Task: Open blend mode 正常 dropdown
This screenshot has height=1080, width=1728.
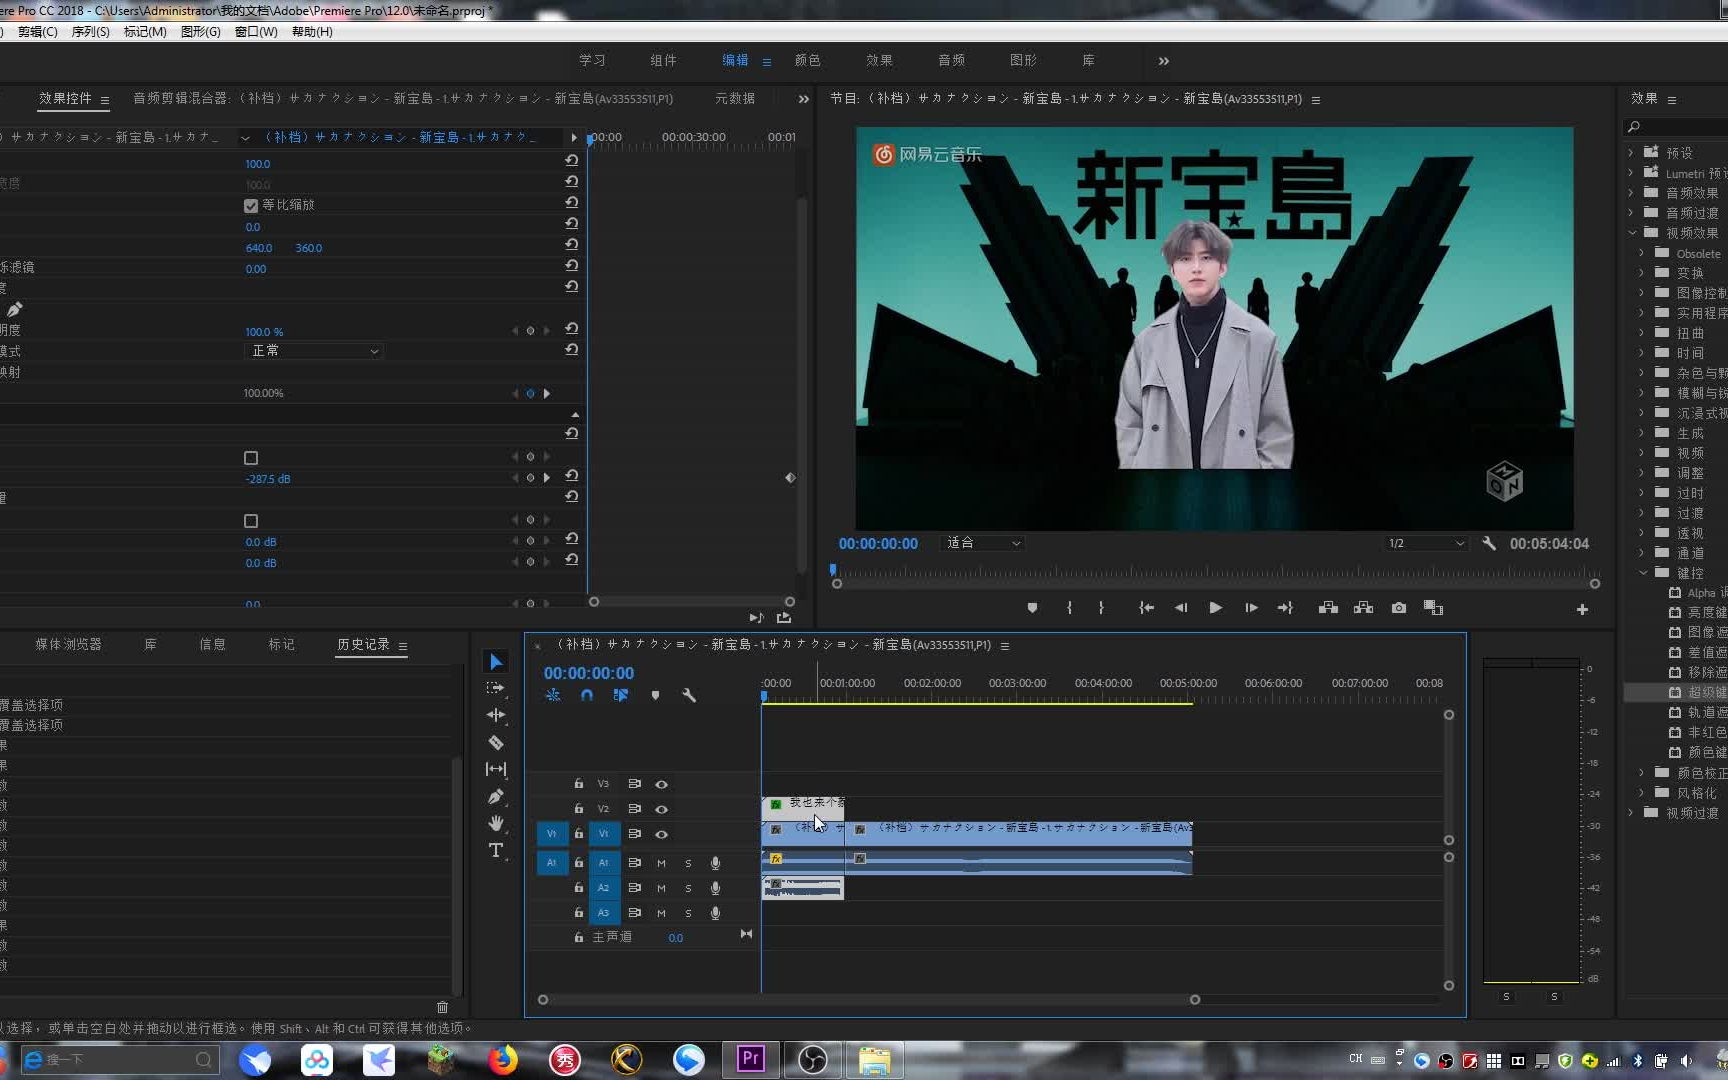Action: tap(314, 351)
